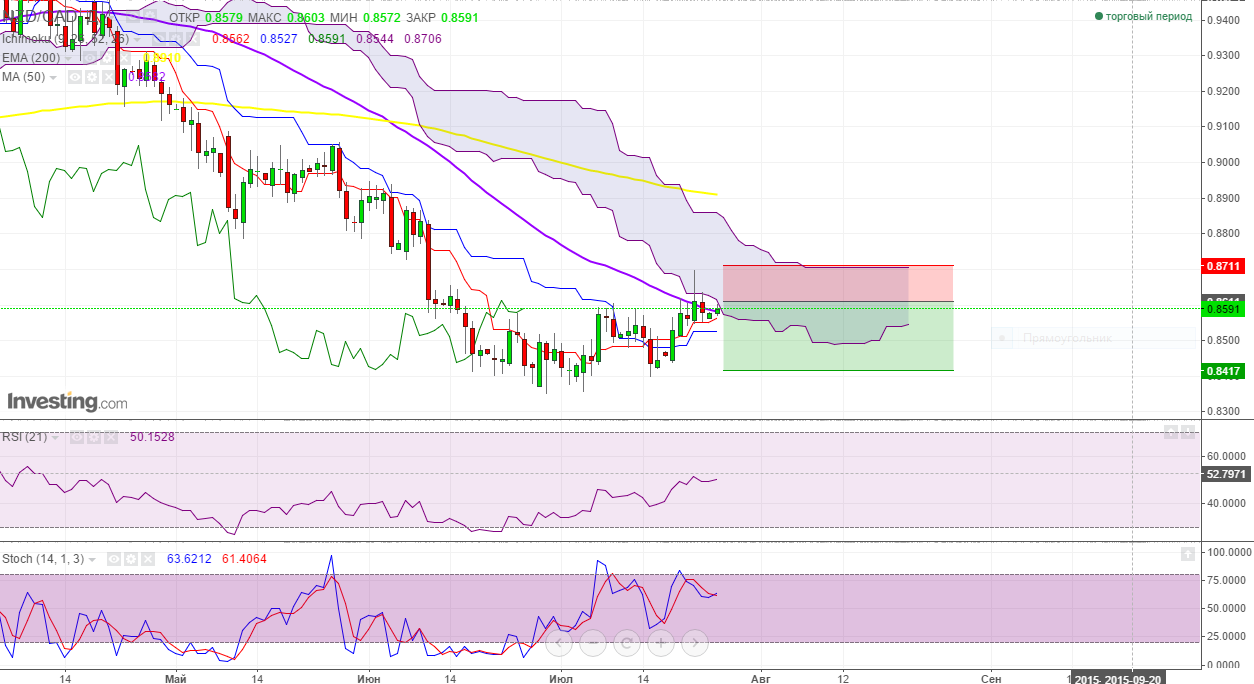Reset the chart view with refresh button
The image size is (1254, 684).
coord(626,642)
